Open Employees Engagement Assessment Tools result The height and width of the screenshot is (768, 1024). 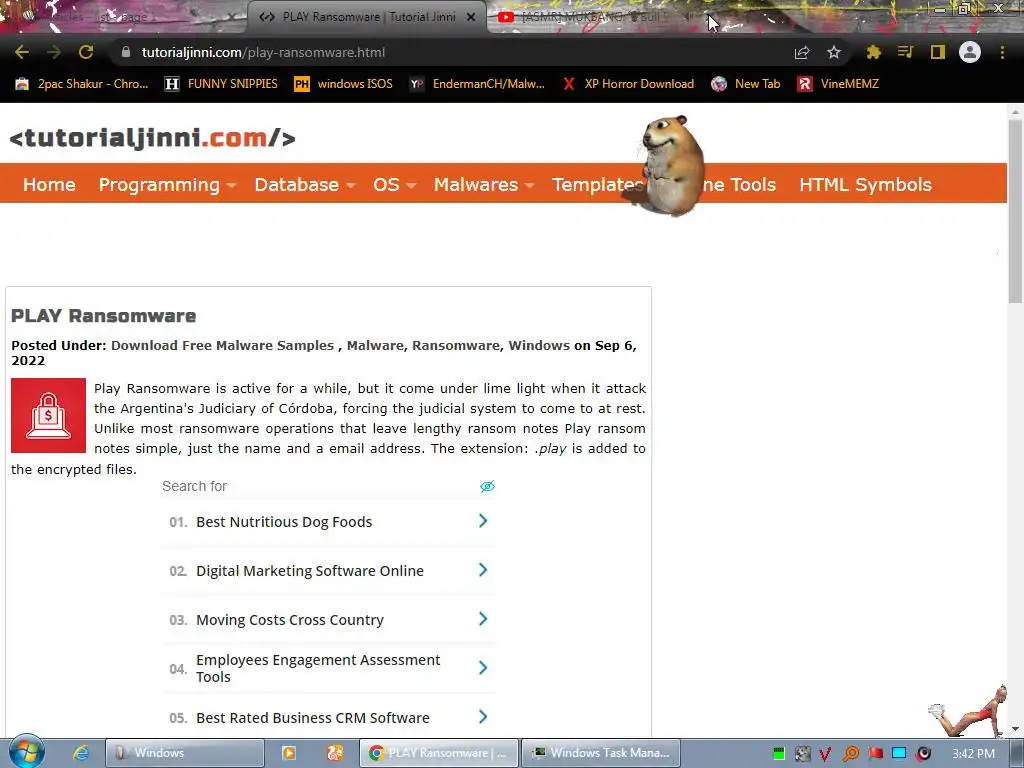(x=319, y=668)
